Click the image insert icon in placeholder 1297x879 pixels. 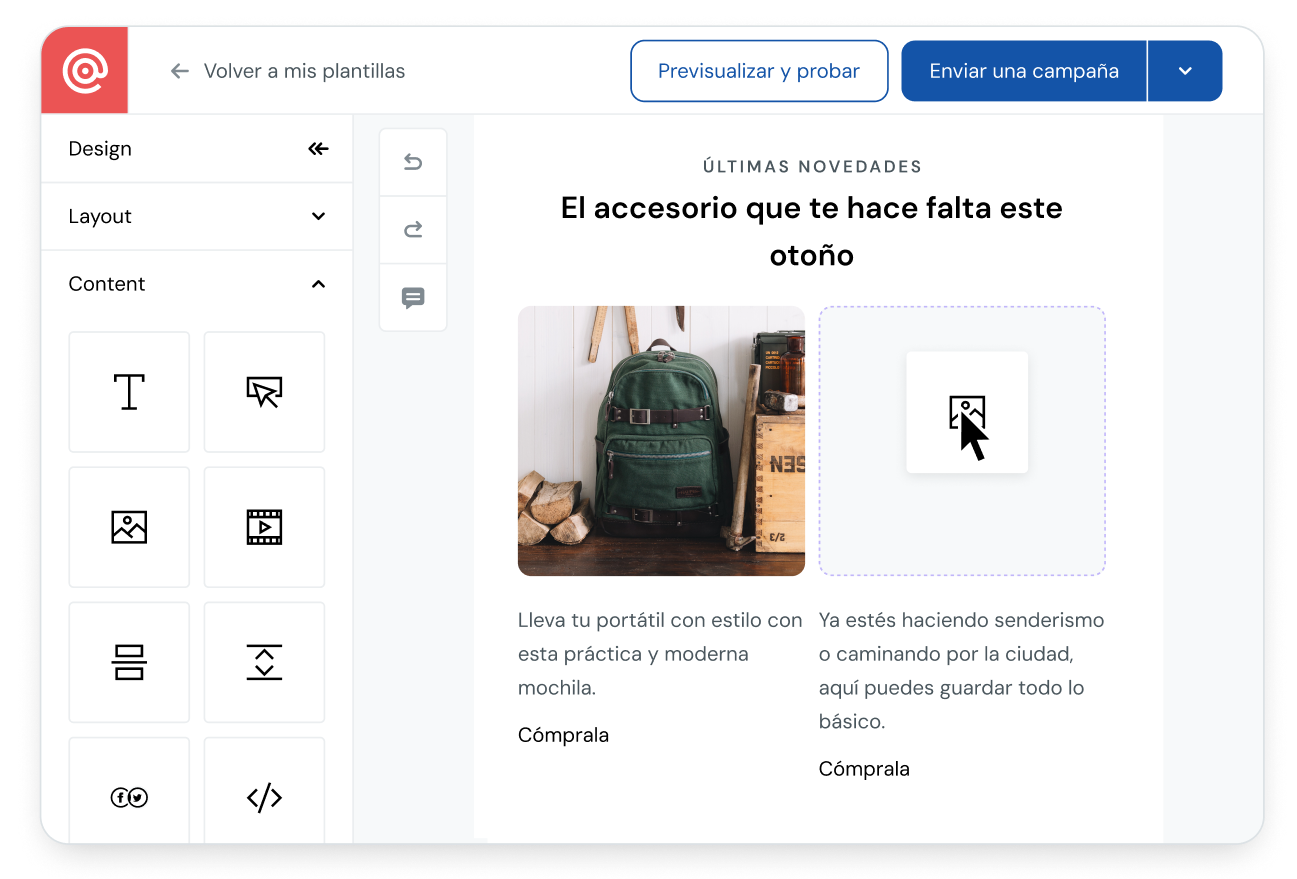(x=967, y=413)
